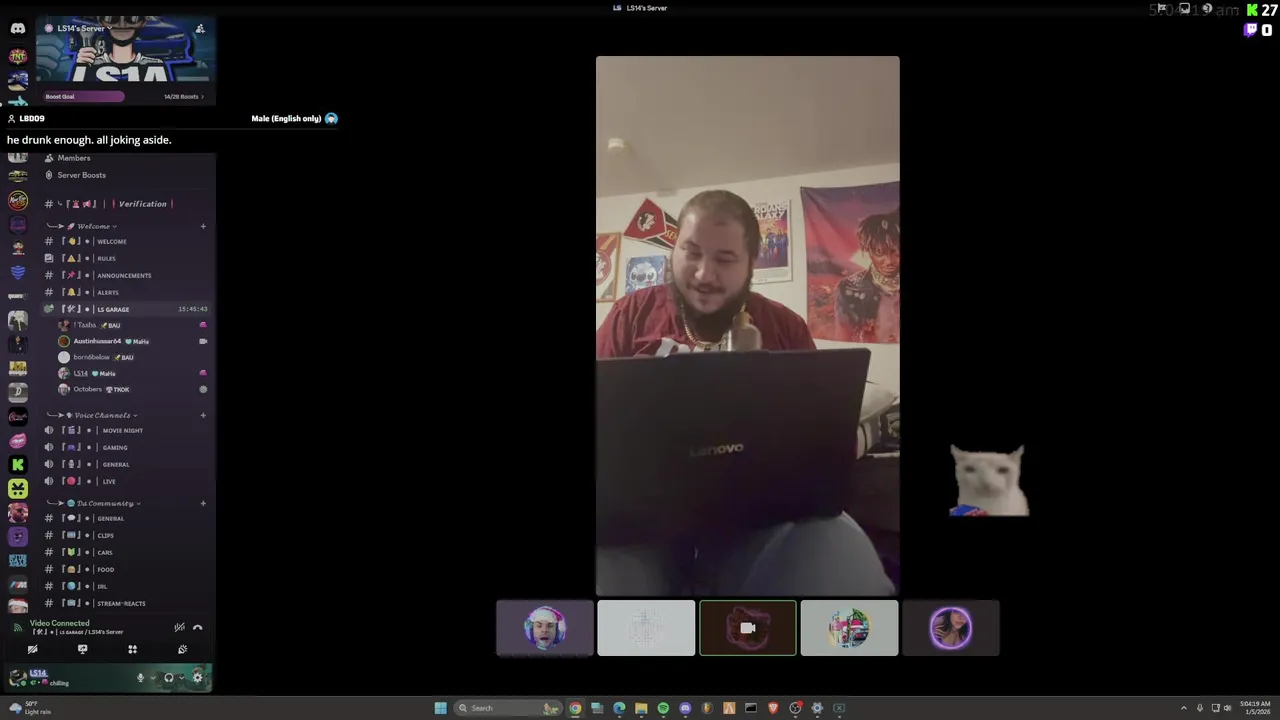Mute microphone in user panel

140,677
